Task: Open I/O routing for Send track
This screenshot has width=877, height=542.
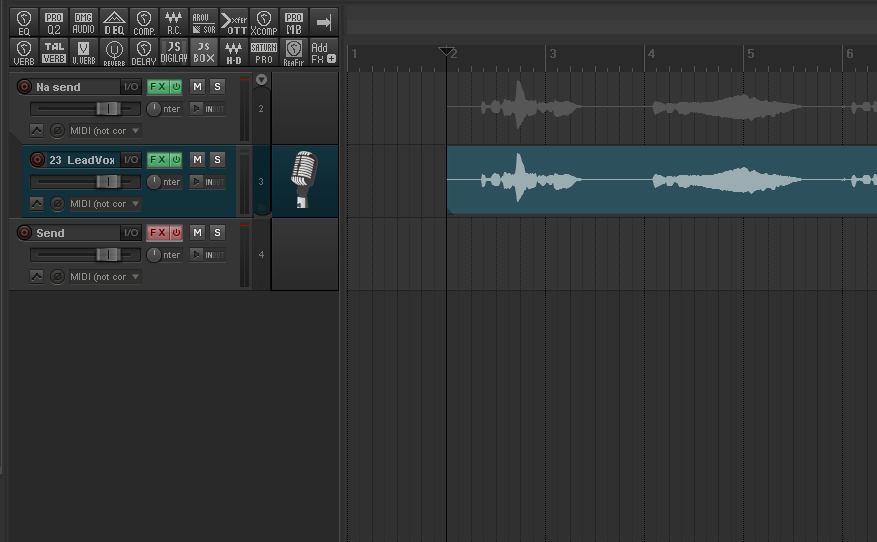Action: pos(131,233)
